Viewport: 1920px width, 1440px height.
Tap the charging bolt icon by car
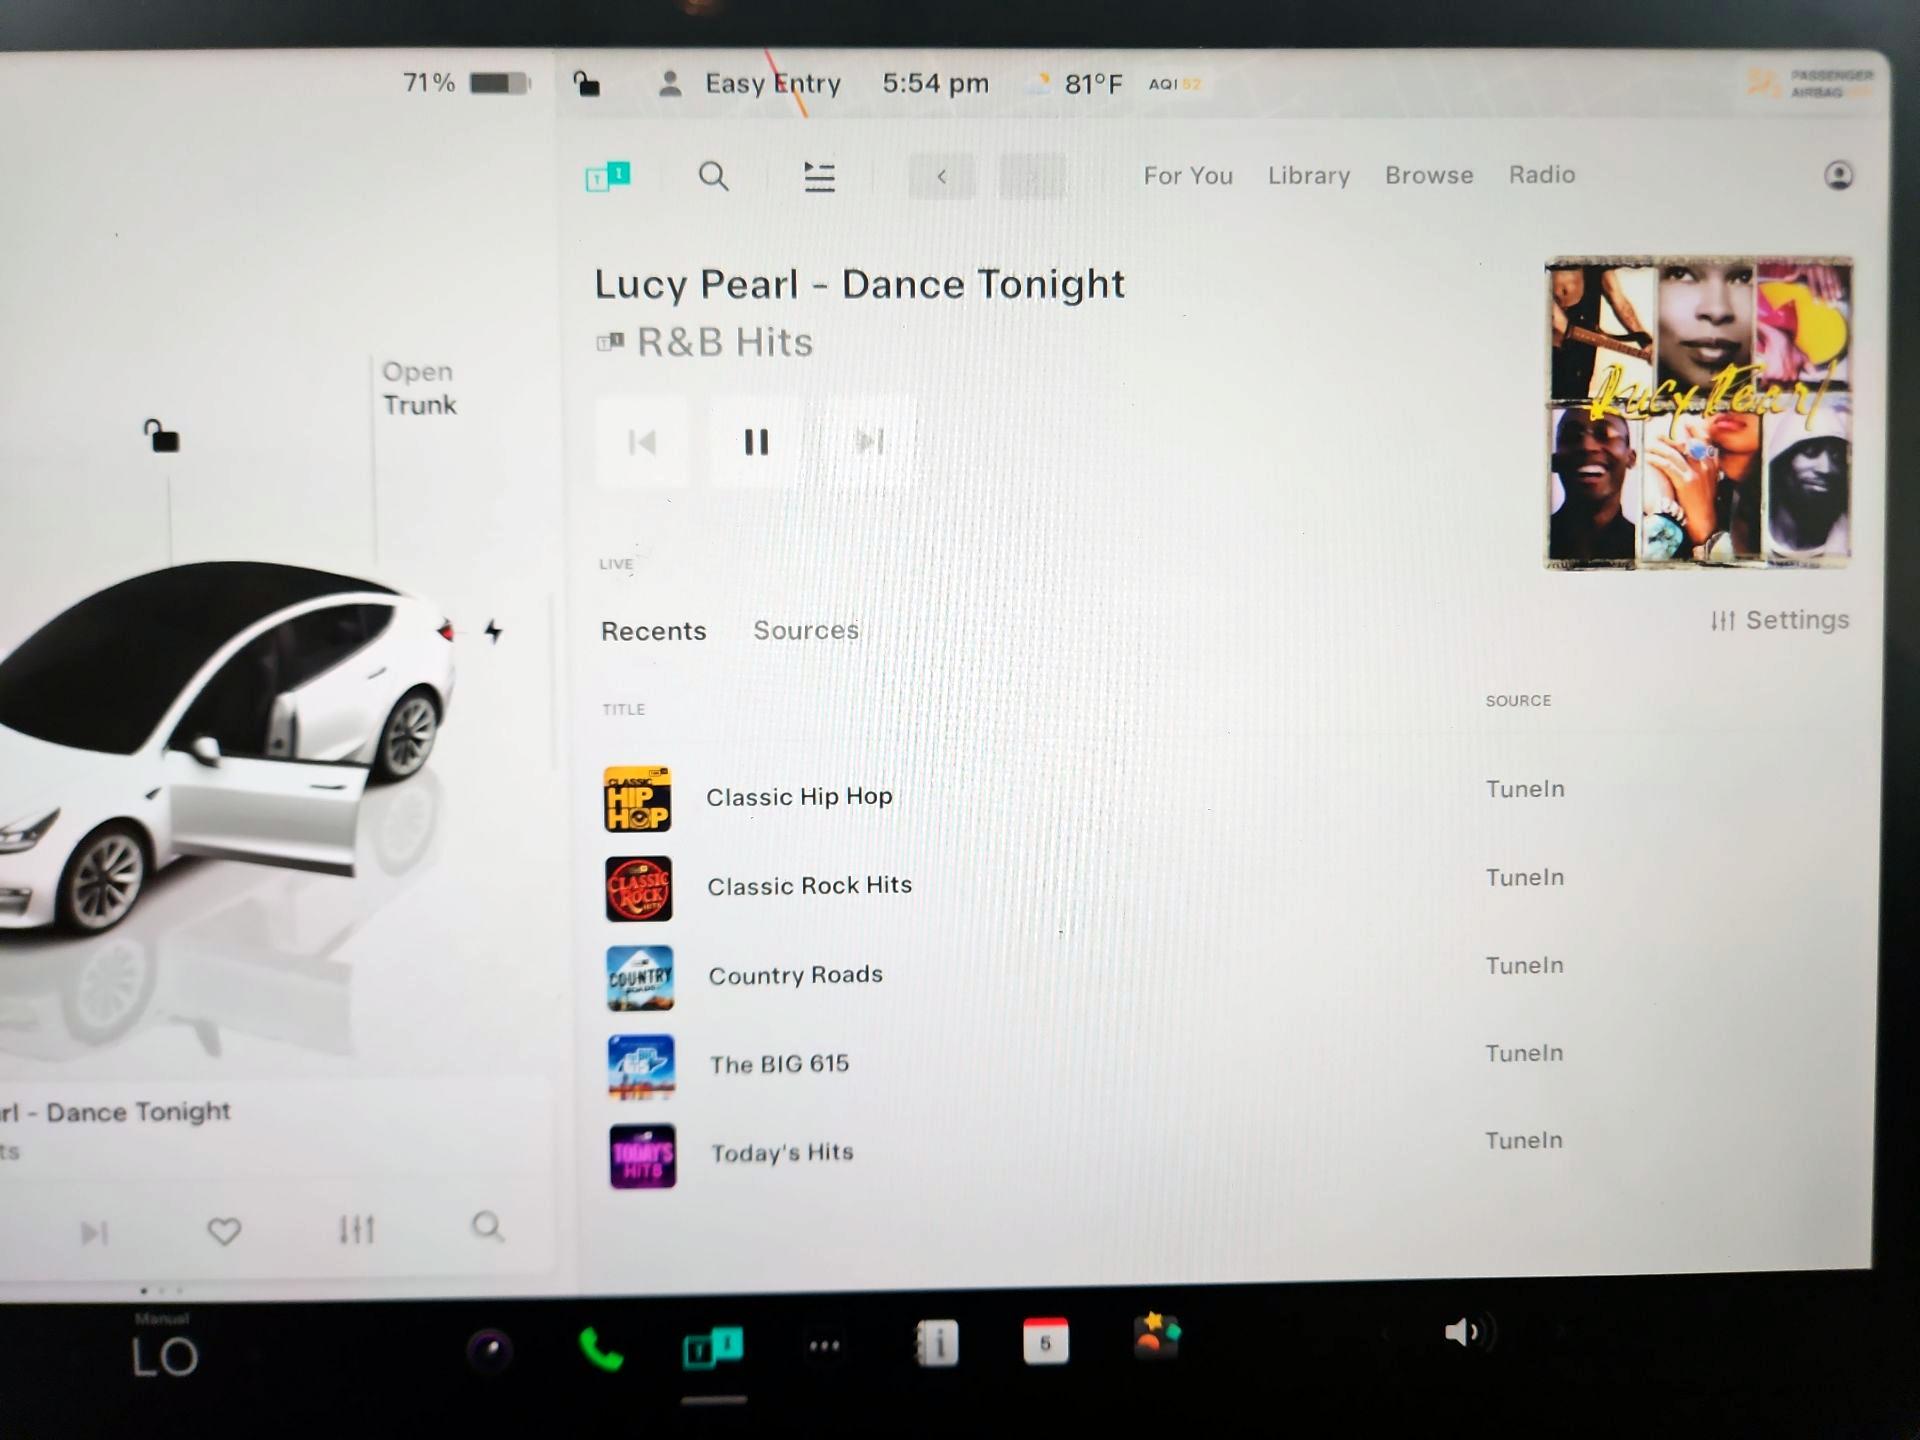(x=493, y=631)
